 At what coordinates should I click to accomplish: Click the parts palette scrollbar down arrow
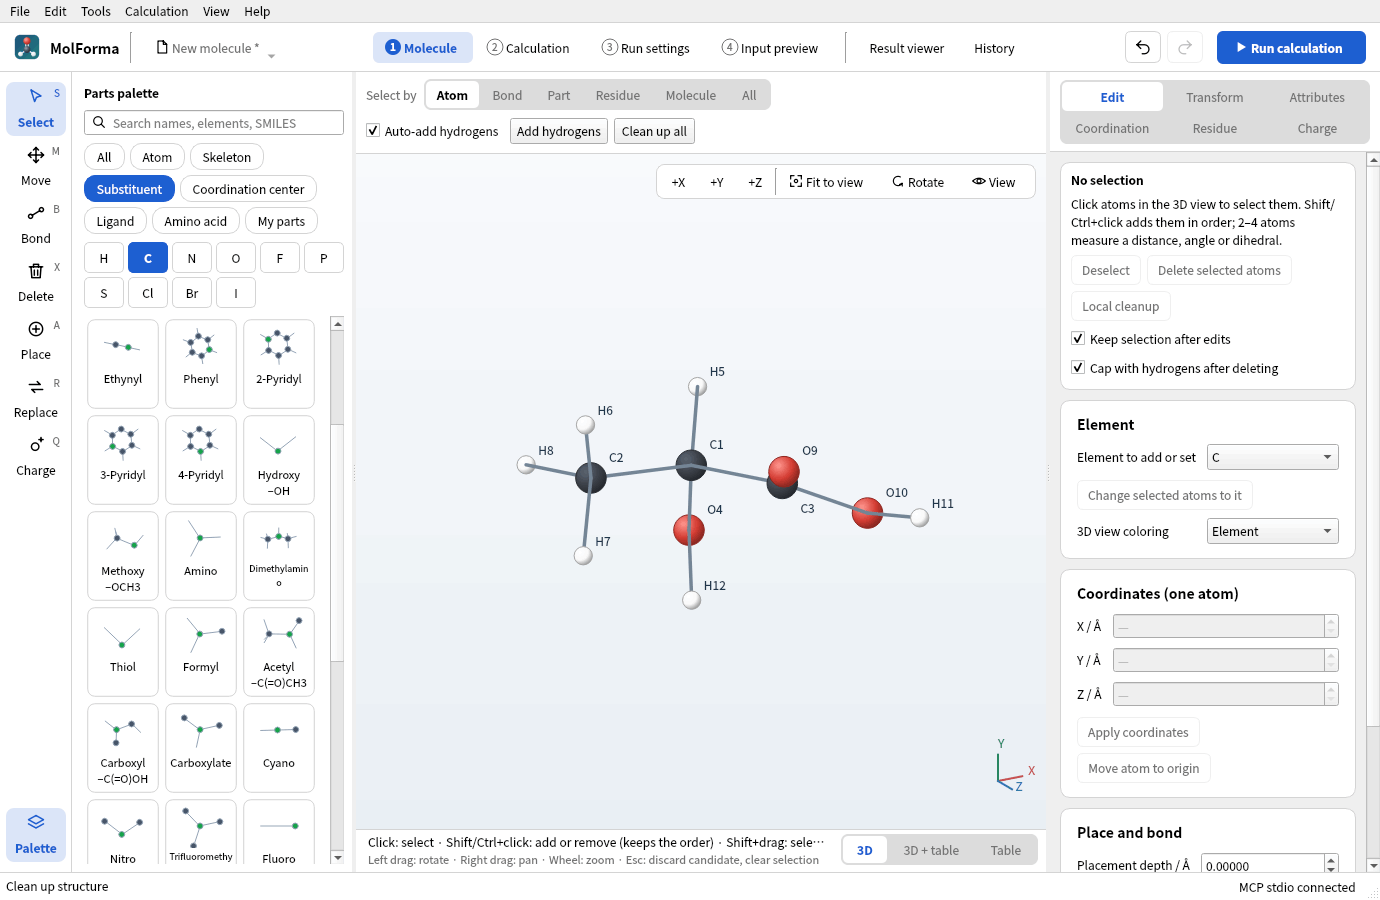coord(337,857)
